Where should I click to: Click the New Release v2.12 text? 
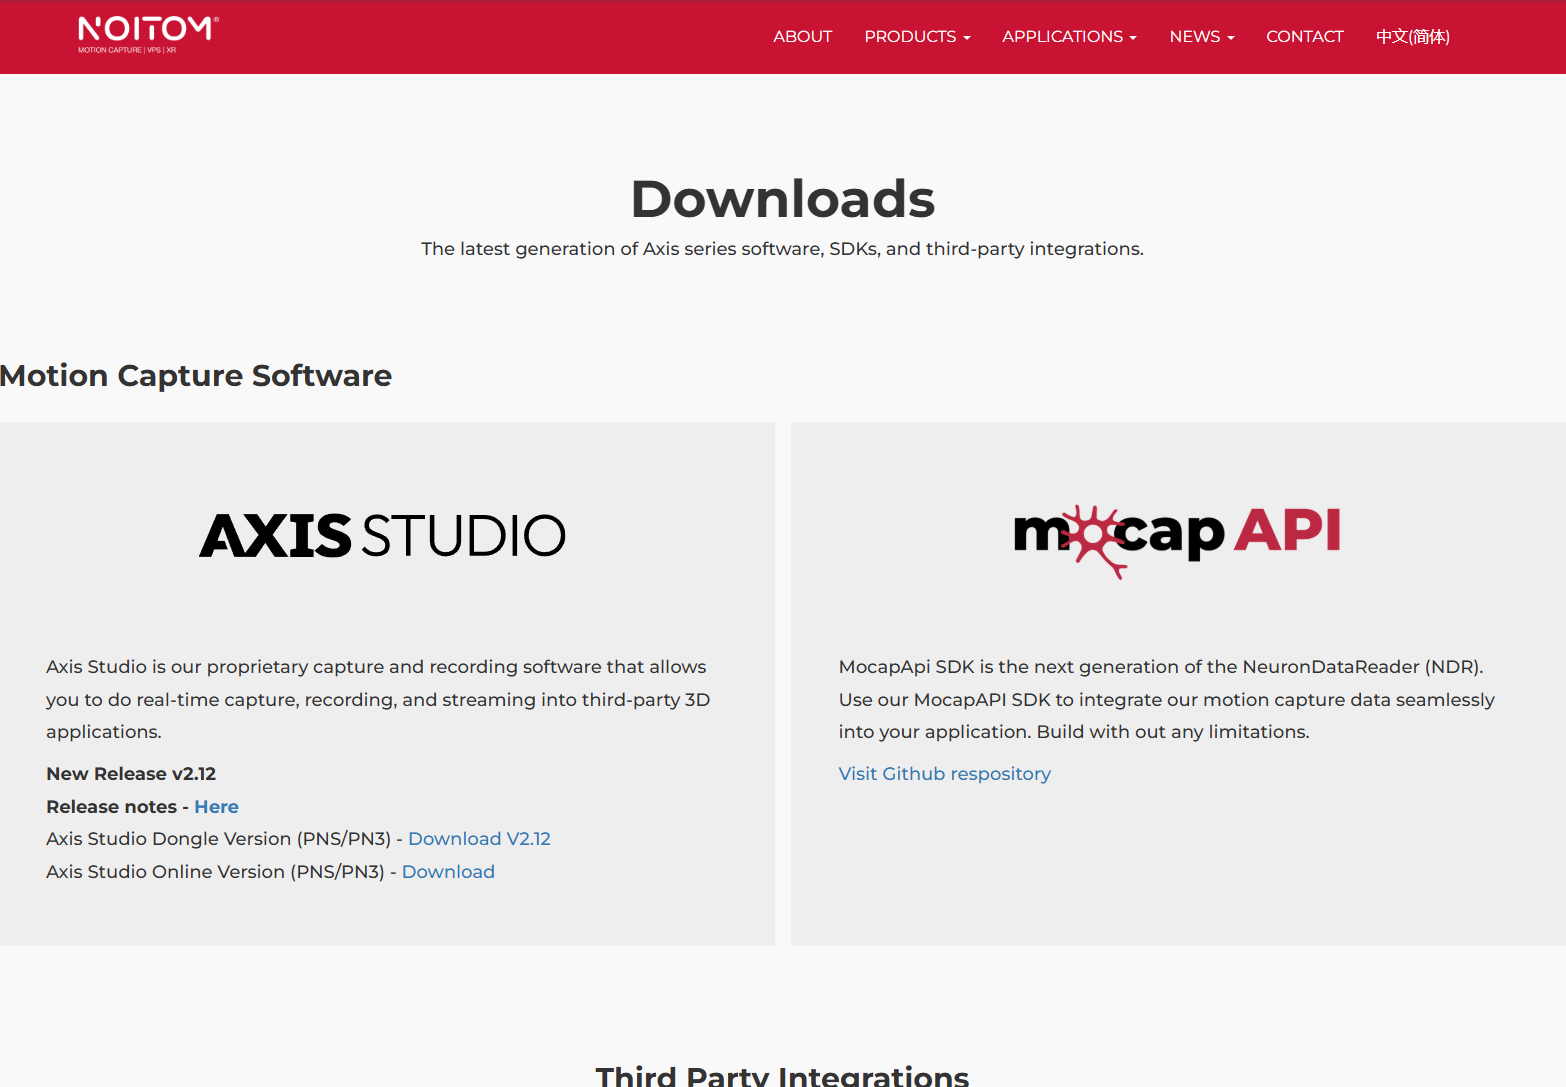(131, 774)
